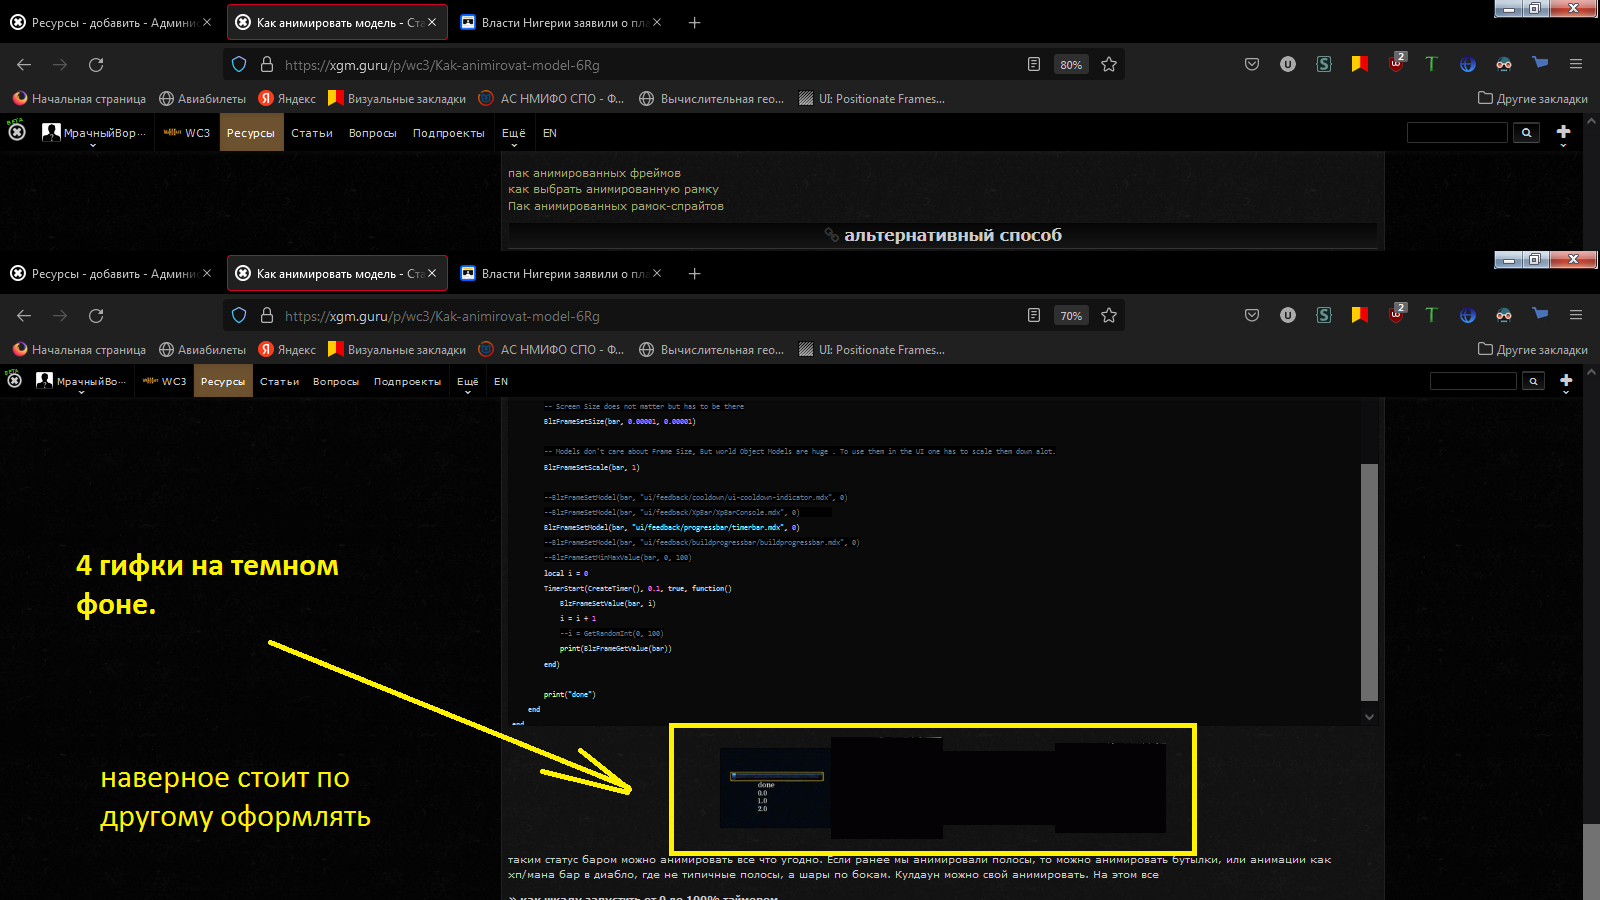Save to Pocket in the lower window
The width and height of the screenshot is (1600, 900).
pos(1252,316)
